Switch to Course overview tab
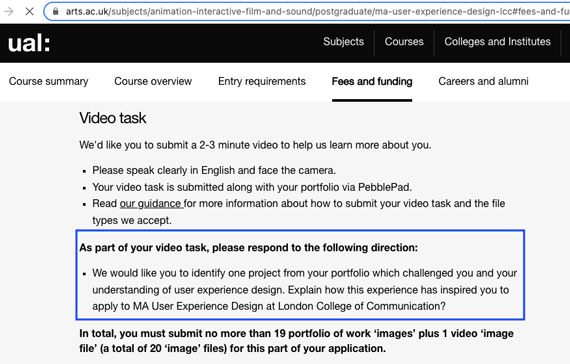570x364 pixels. [x=153, y=81]
